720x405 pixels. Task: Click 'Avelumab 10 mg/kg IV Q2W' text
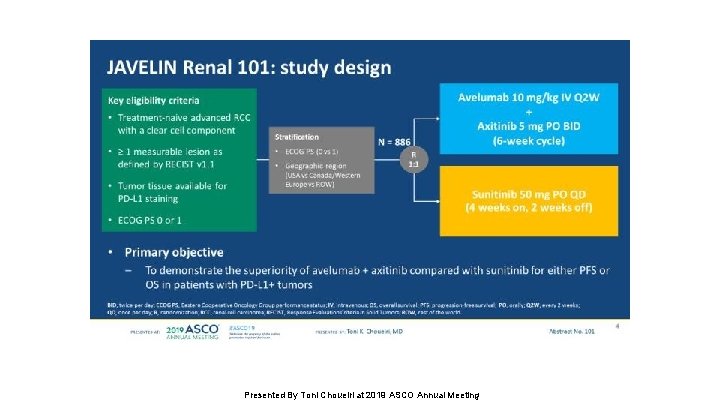(529, 97)
